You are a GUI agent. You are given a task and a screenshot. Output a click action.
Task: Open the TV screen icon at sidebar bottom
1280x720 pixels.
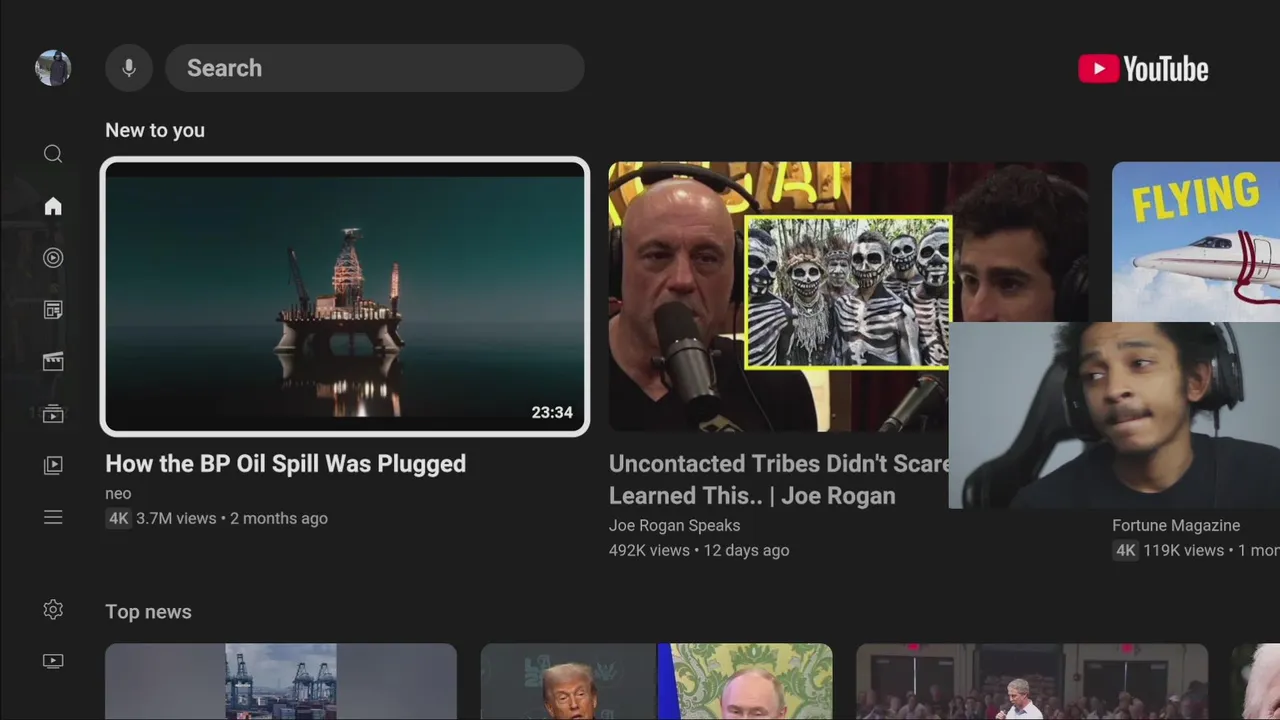pyautogui.click(x=53, y=661)
